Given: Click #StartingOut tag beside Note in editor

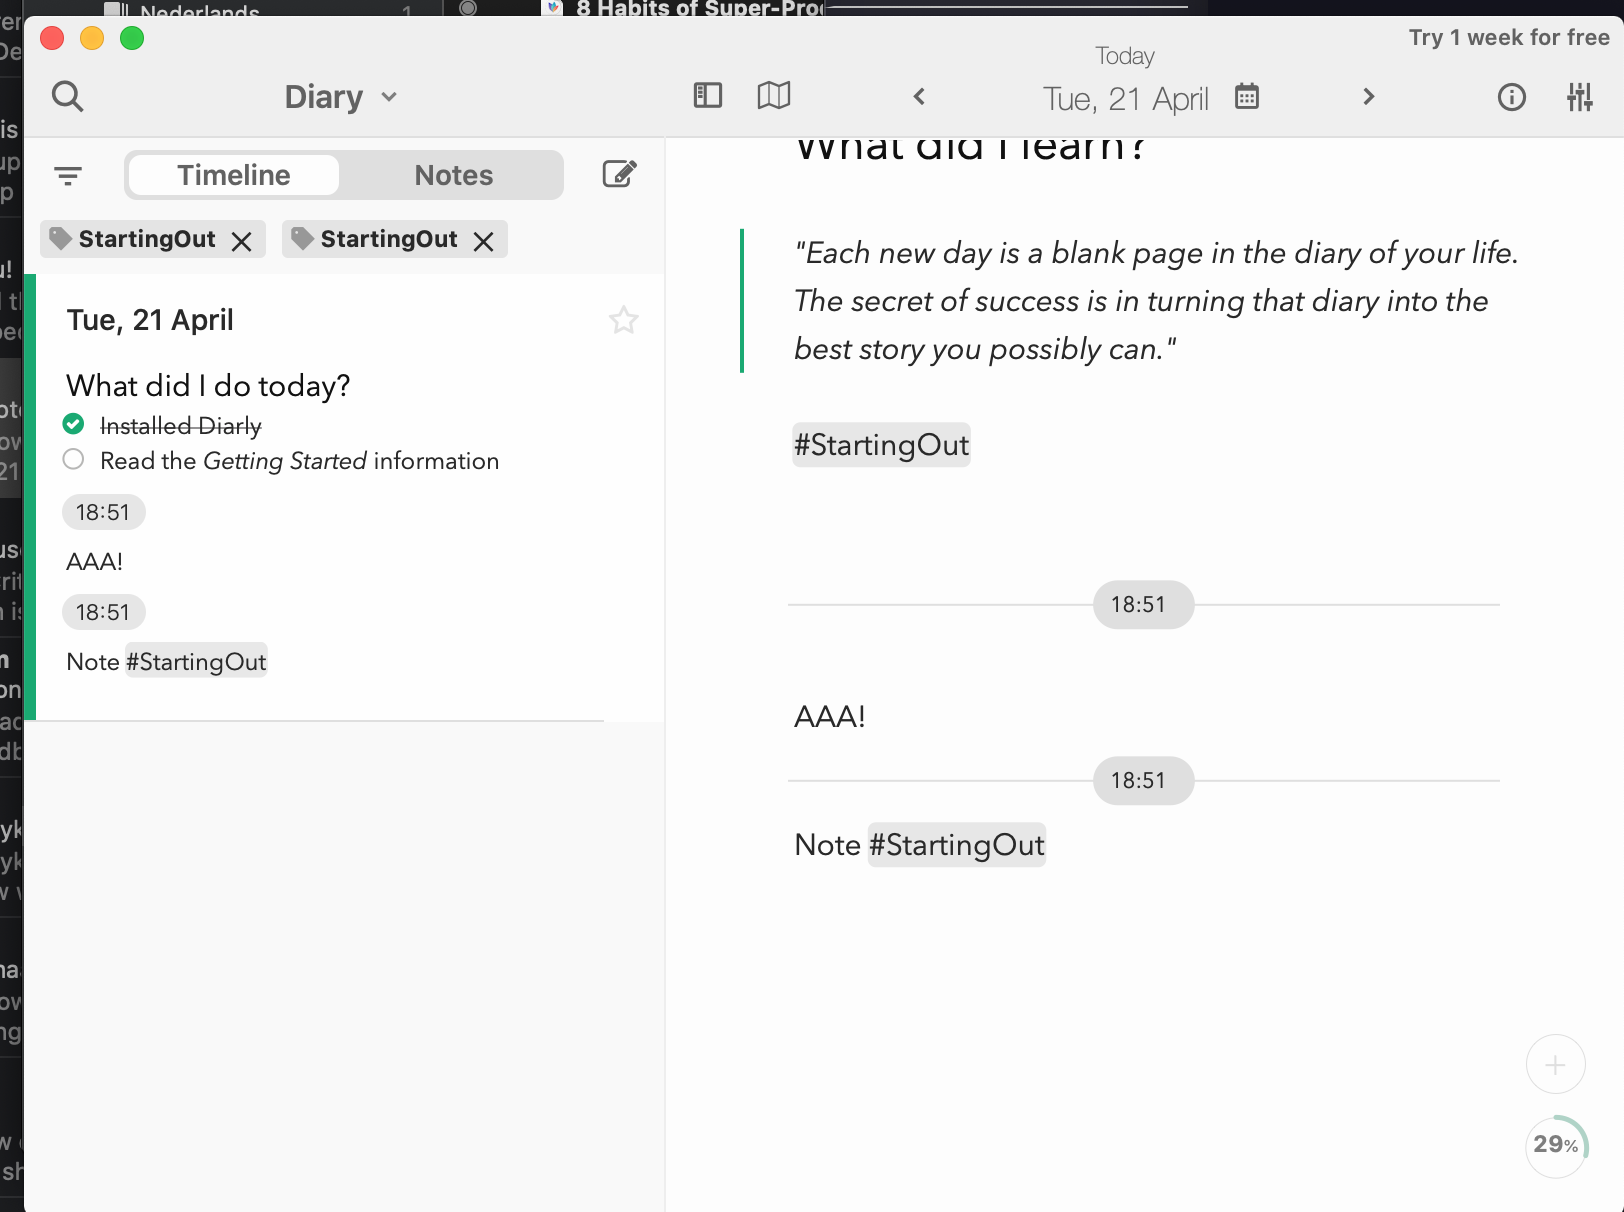Looking at the screenshot, I should pyautogui.click(x=957, y=845).
